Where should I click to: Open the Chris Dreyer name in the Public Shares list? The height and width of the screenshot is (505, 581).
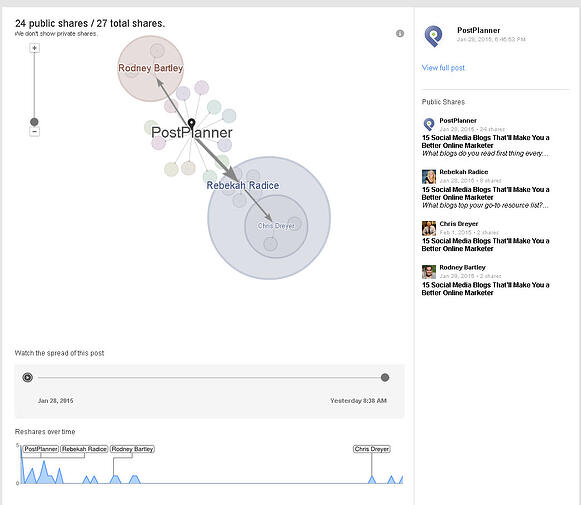point(459,224)
